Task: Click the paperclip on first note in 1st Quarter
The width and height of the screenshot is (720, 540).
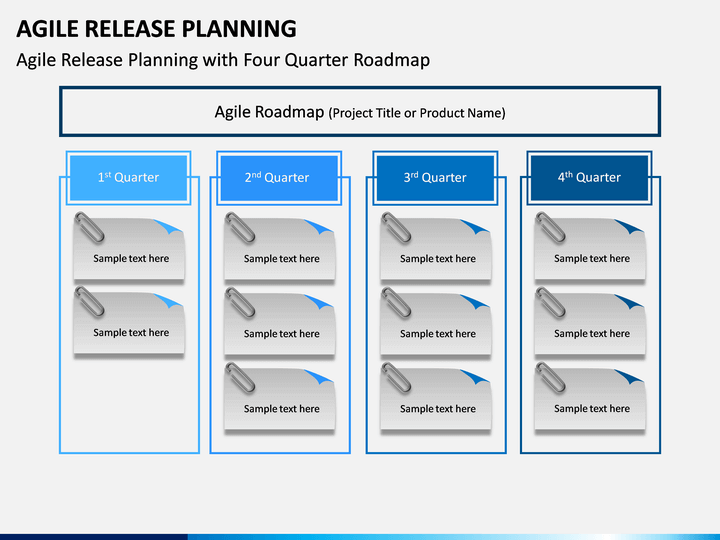Action: coord(90,227)
